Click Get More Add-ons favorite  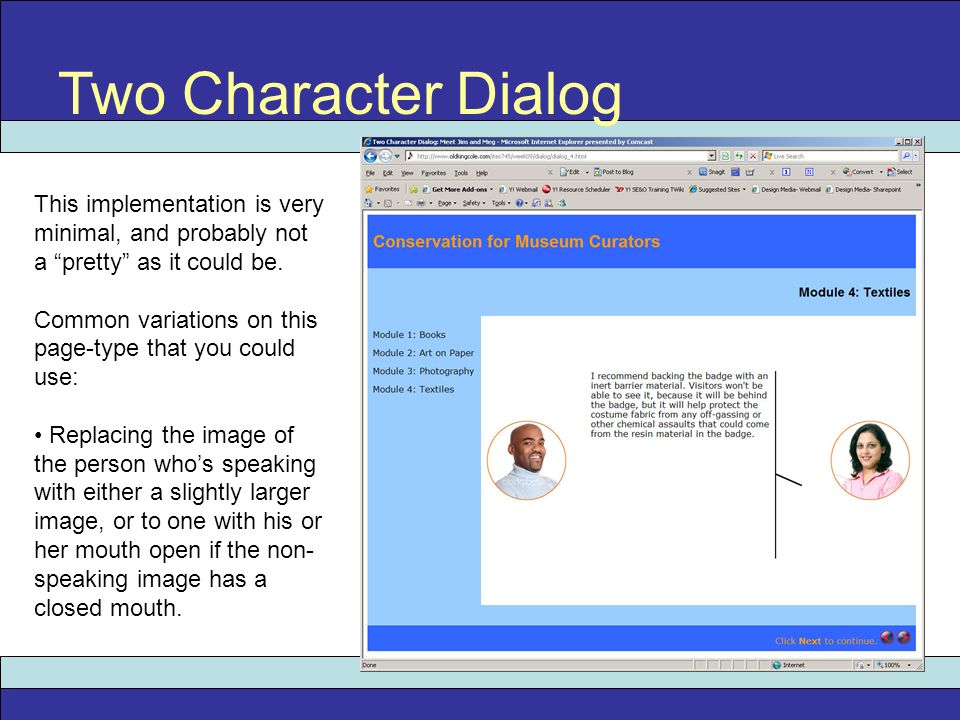[457, 189]
